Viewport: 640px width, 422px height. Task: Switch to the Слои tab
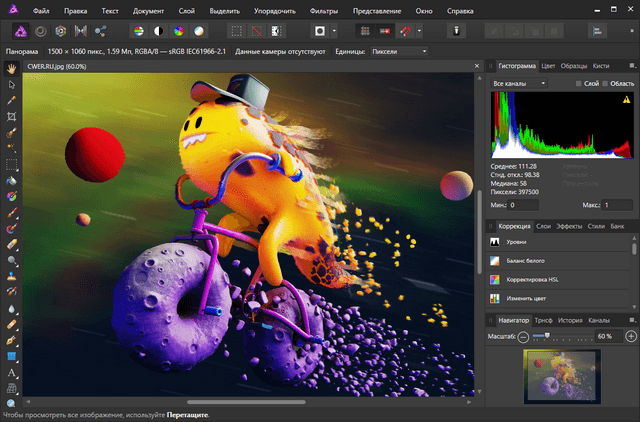(543, 227)
